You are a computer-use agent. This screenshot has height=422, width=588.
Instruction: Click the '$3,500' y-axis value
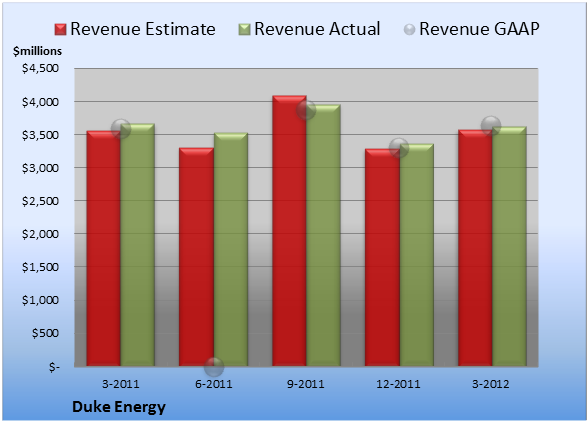(x=40, y=135)
